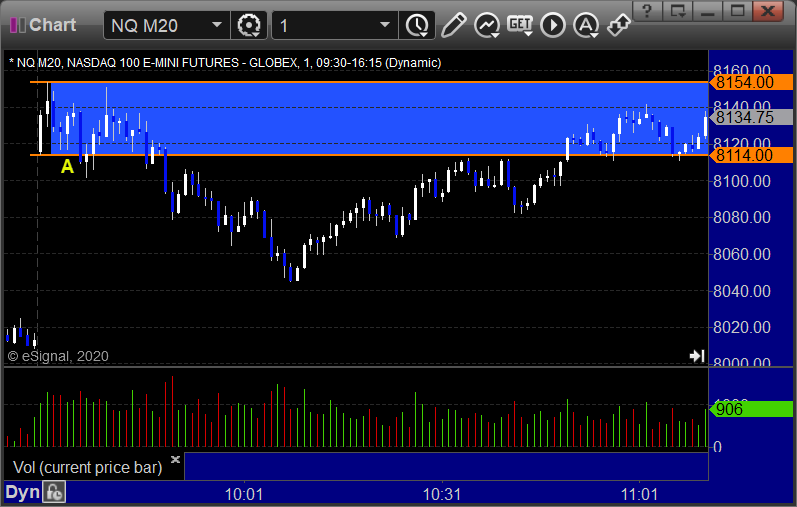
Task: Click the 11:01 time axis label
Action: [x=639, y=494]
